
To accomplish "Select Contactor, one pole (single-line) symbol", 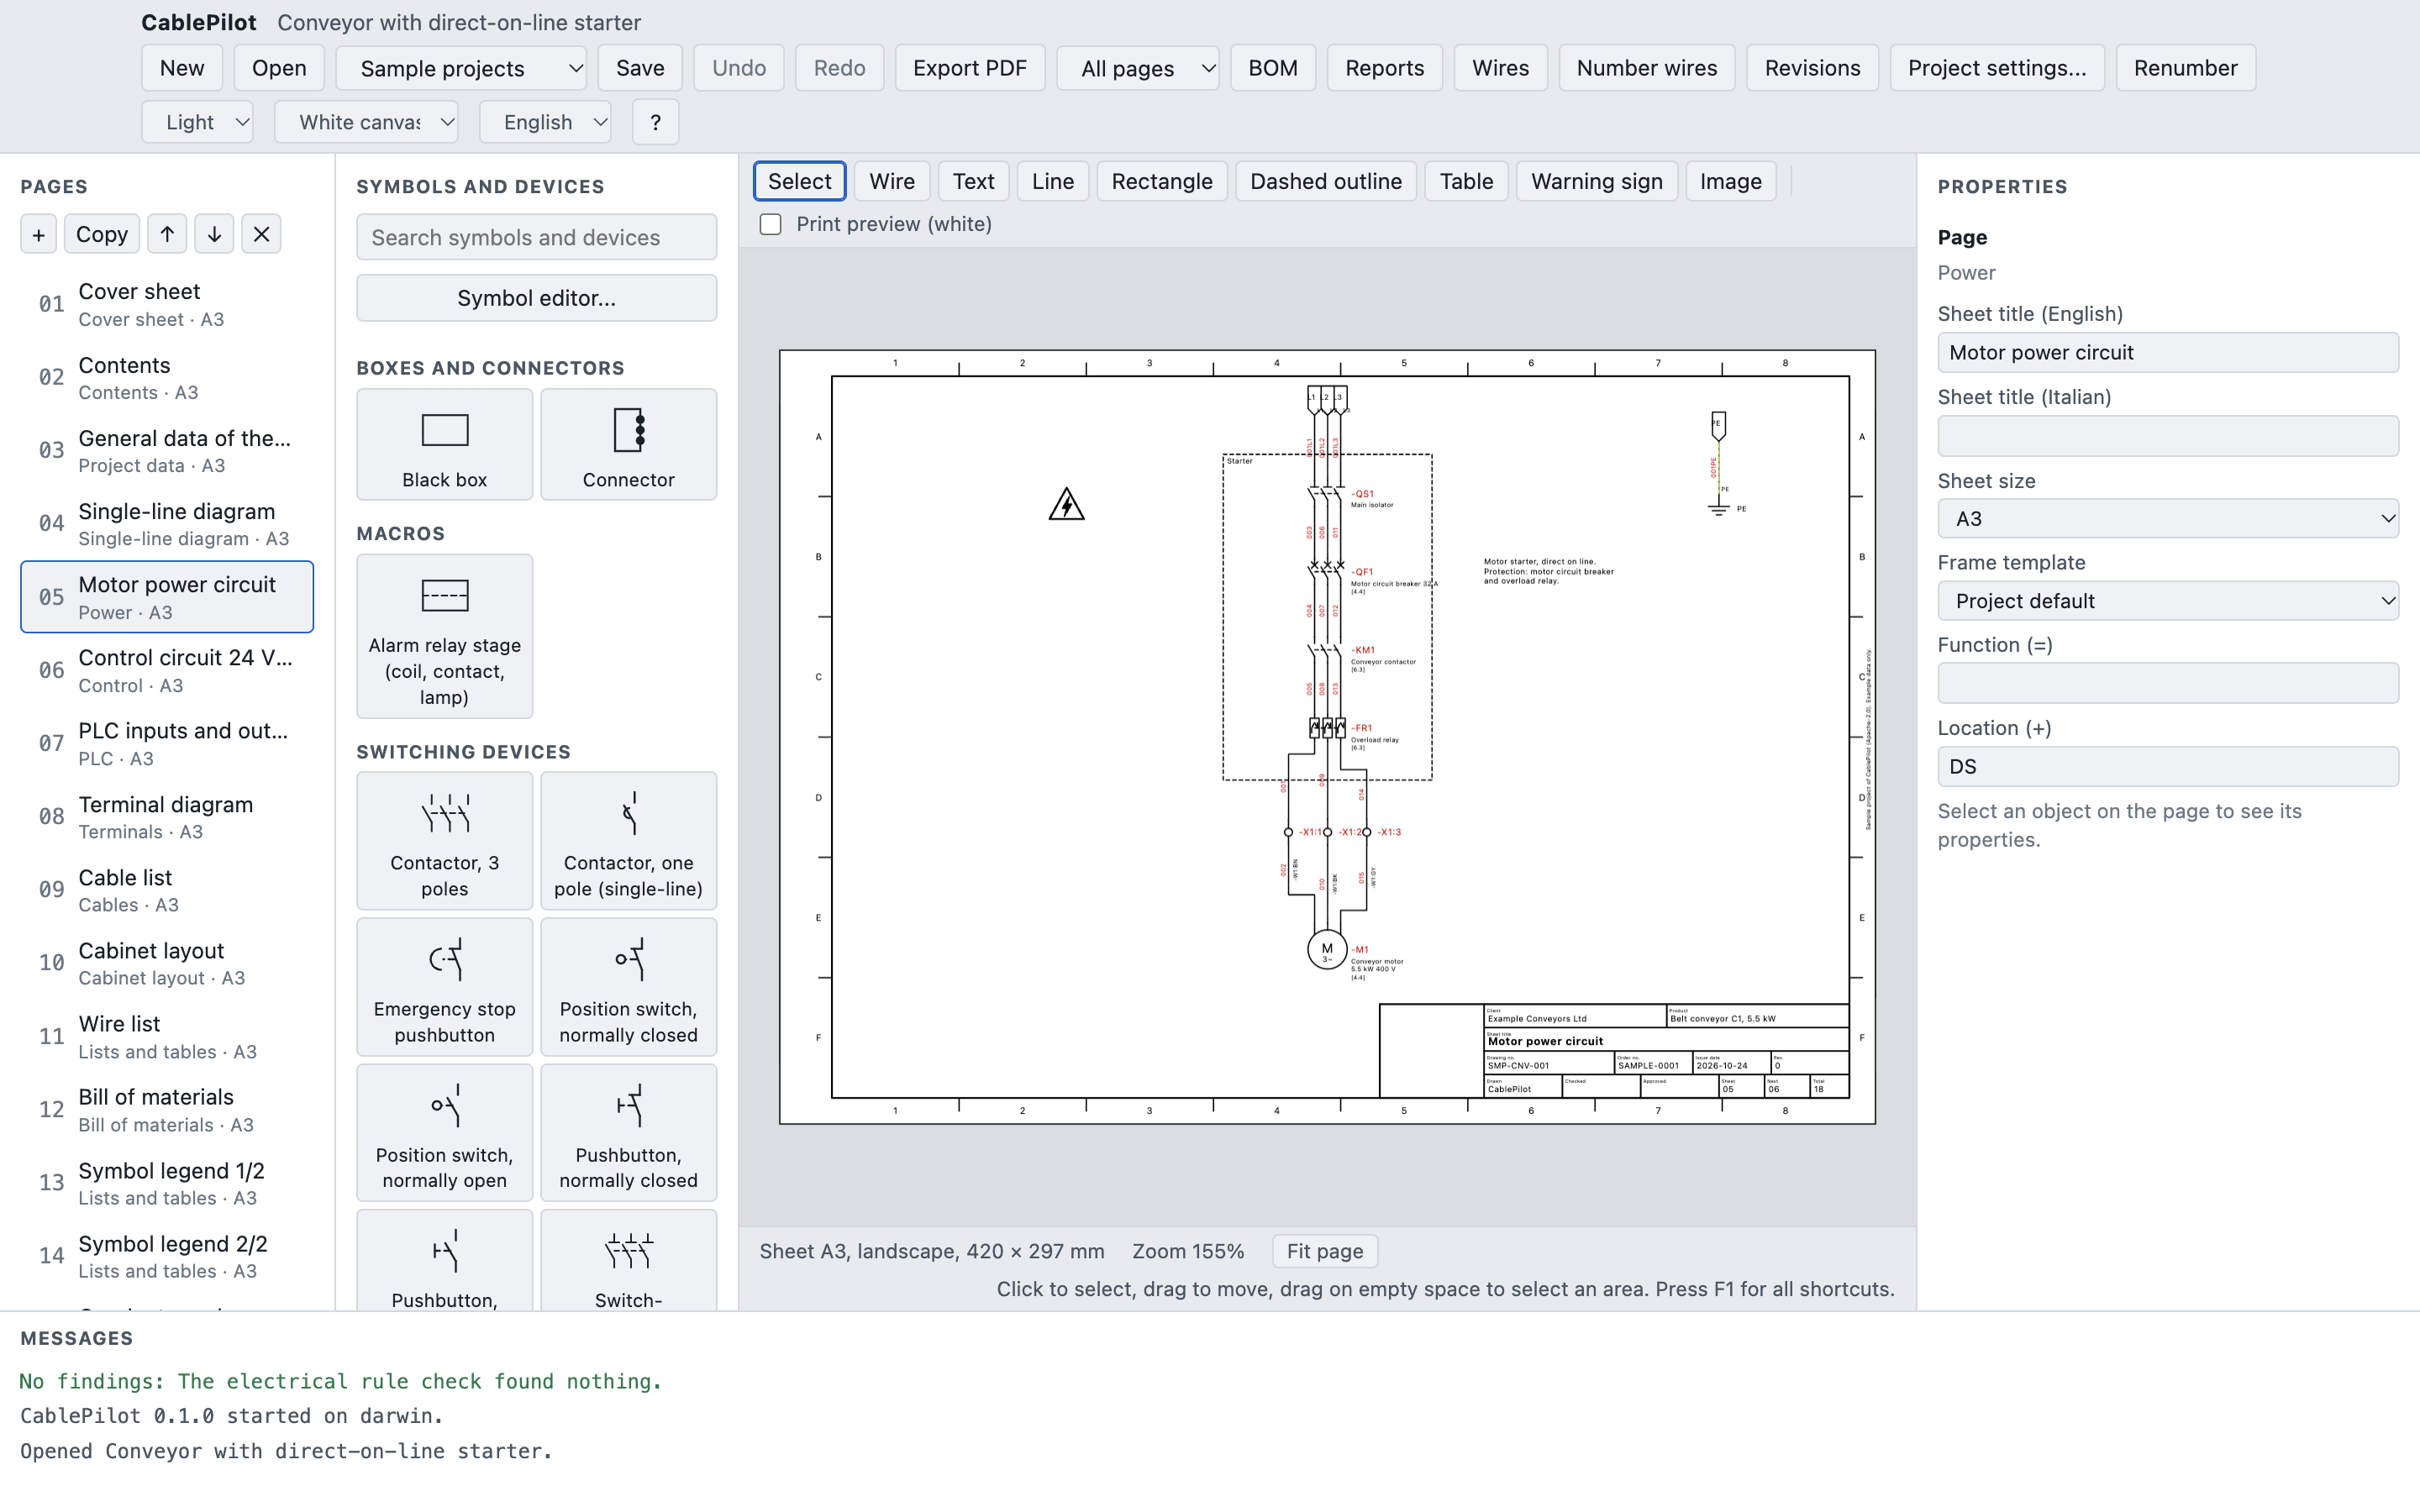I will click(628, 841).
